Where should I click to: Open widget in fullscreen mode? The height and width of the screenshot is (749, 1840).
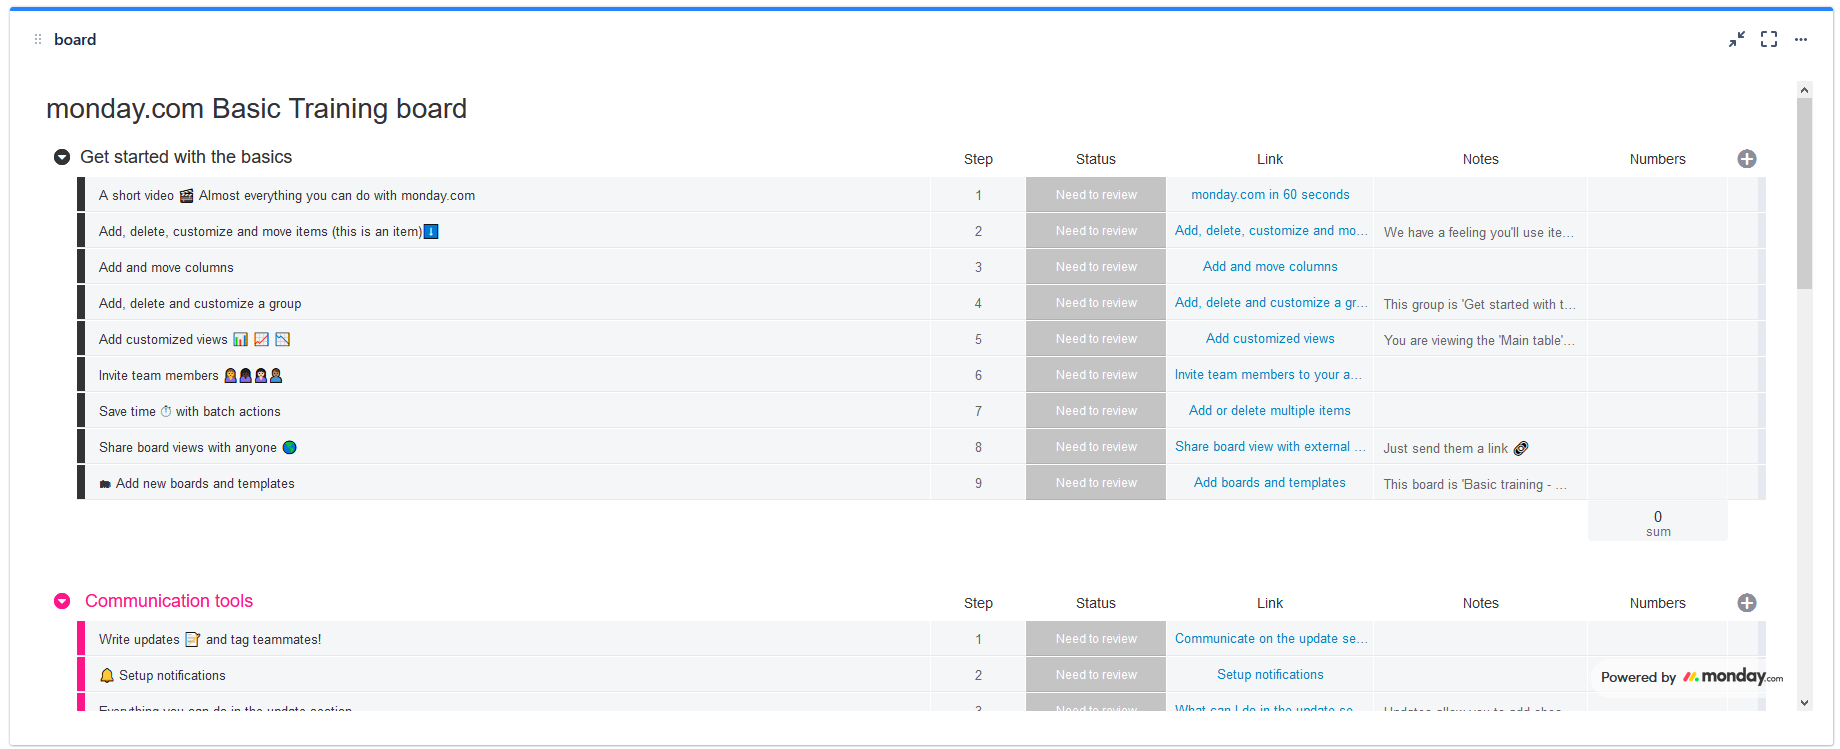pos(1769,39)
